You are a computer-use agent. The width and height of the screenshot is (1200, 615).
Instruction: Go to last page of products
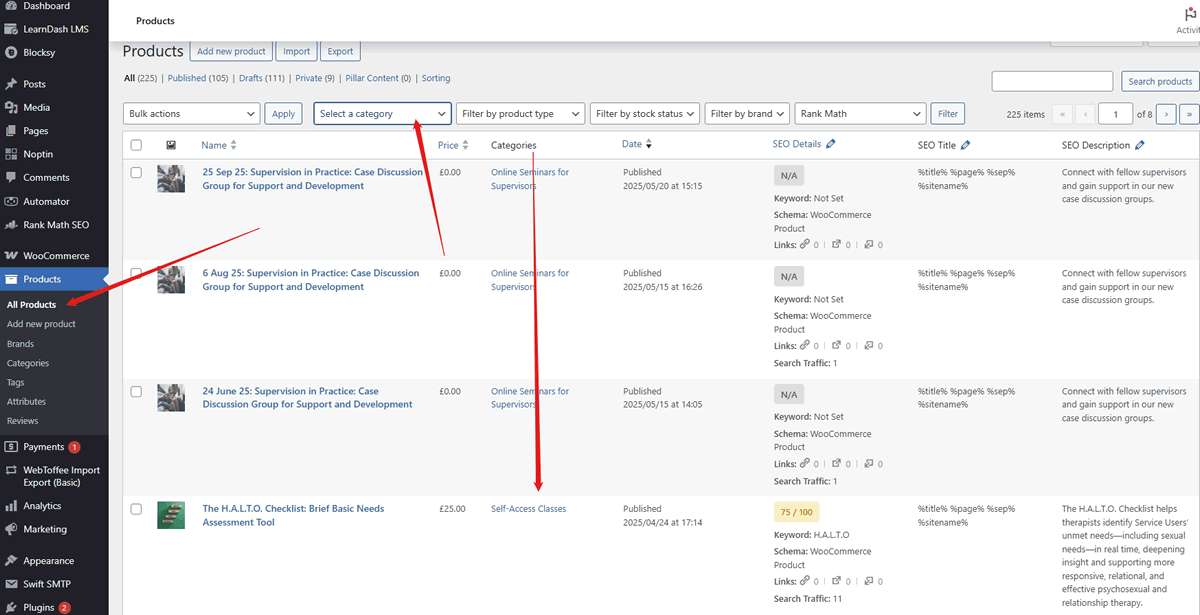[1189, 114]
